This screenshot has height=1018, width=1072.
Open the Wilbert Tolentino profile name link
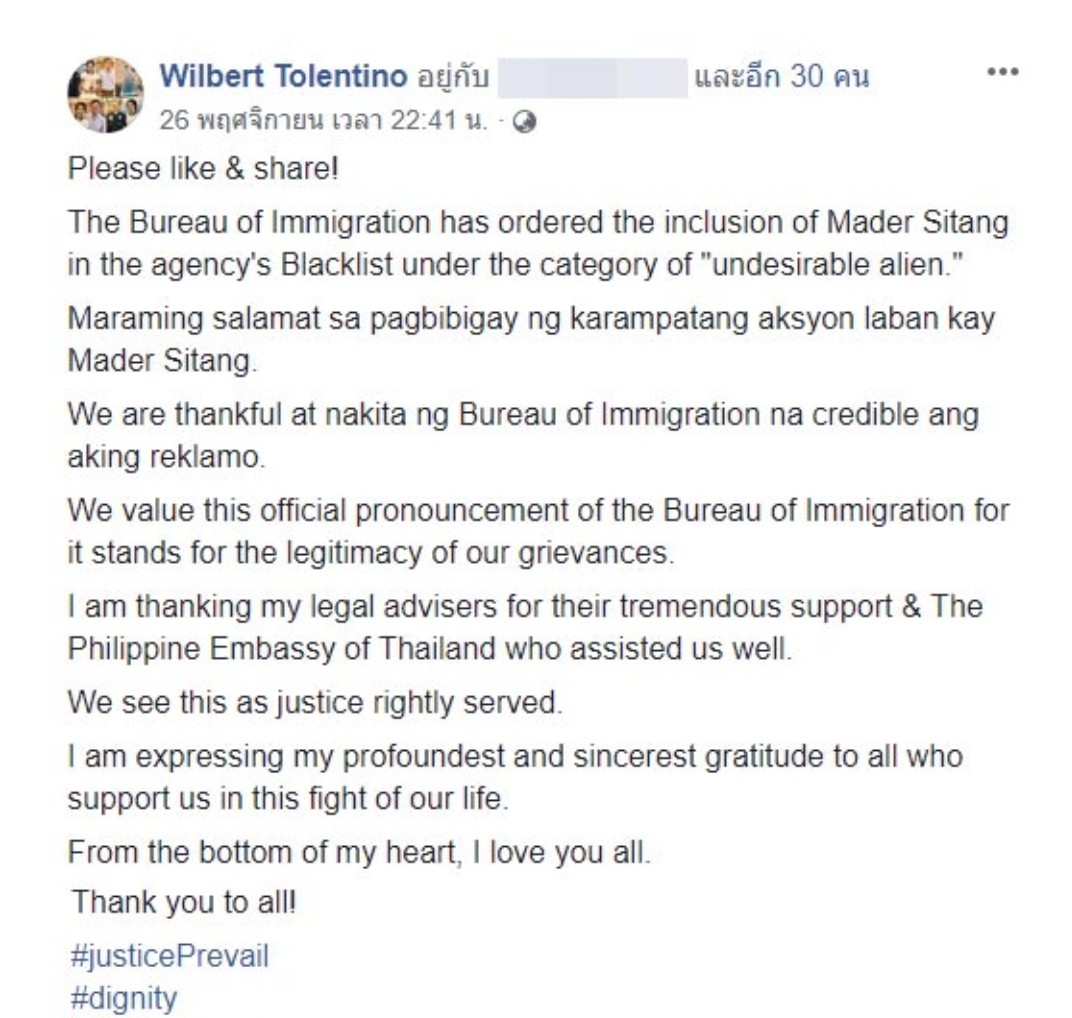pyautogui.click(x=283, y=75)
